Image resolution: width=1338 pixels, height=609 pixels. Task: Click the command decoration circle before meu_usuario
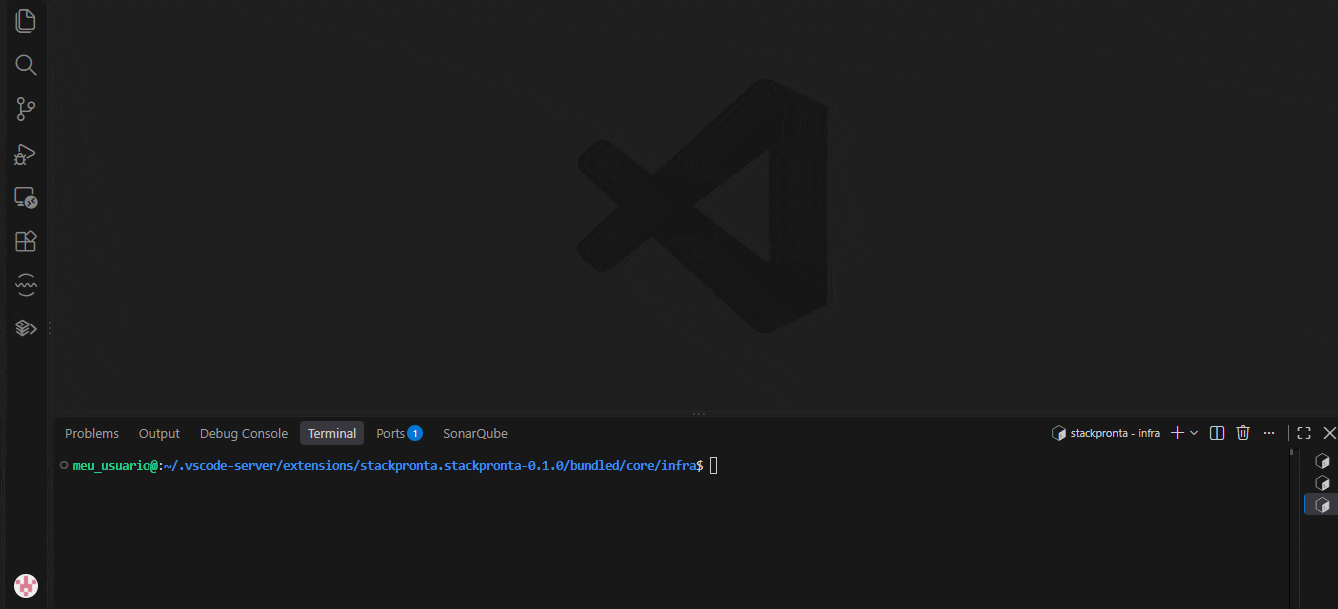[x=64, y=465]
